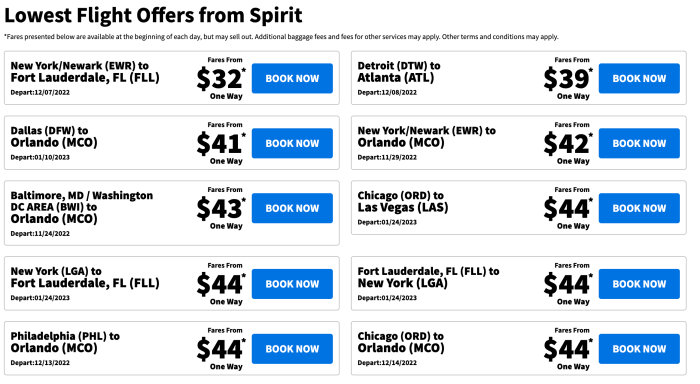Book the Philadelphia to Orlando $44 flight

tap(292, 349)
